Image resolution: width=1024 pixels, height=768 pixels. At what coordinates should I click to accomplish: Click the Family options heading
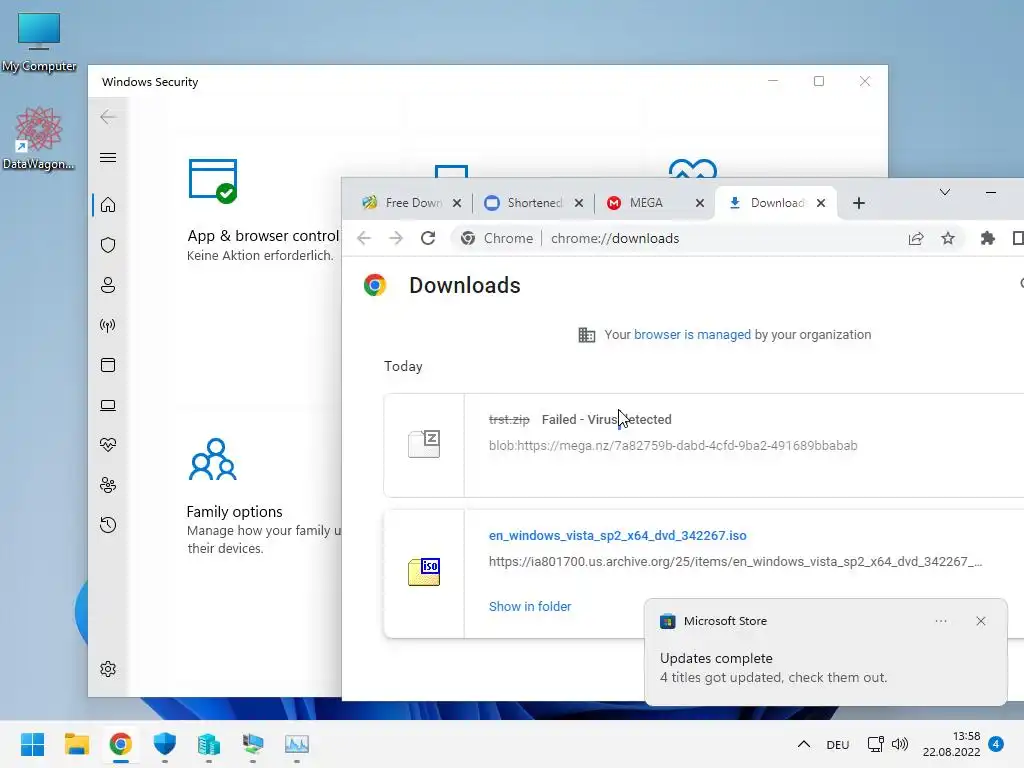click(234, 511)
